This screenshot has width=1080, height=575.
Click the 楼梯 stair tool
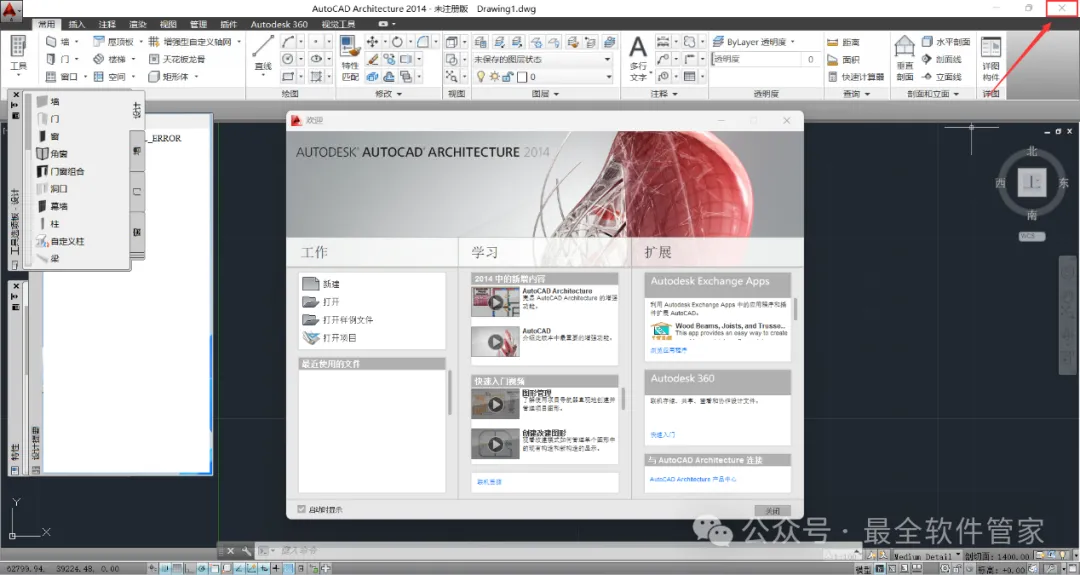(x=110, y=59)
